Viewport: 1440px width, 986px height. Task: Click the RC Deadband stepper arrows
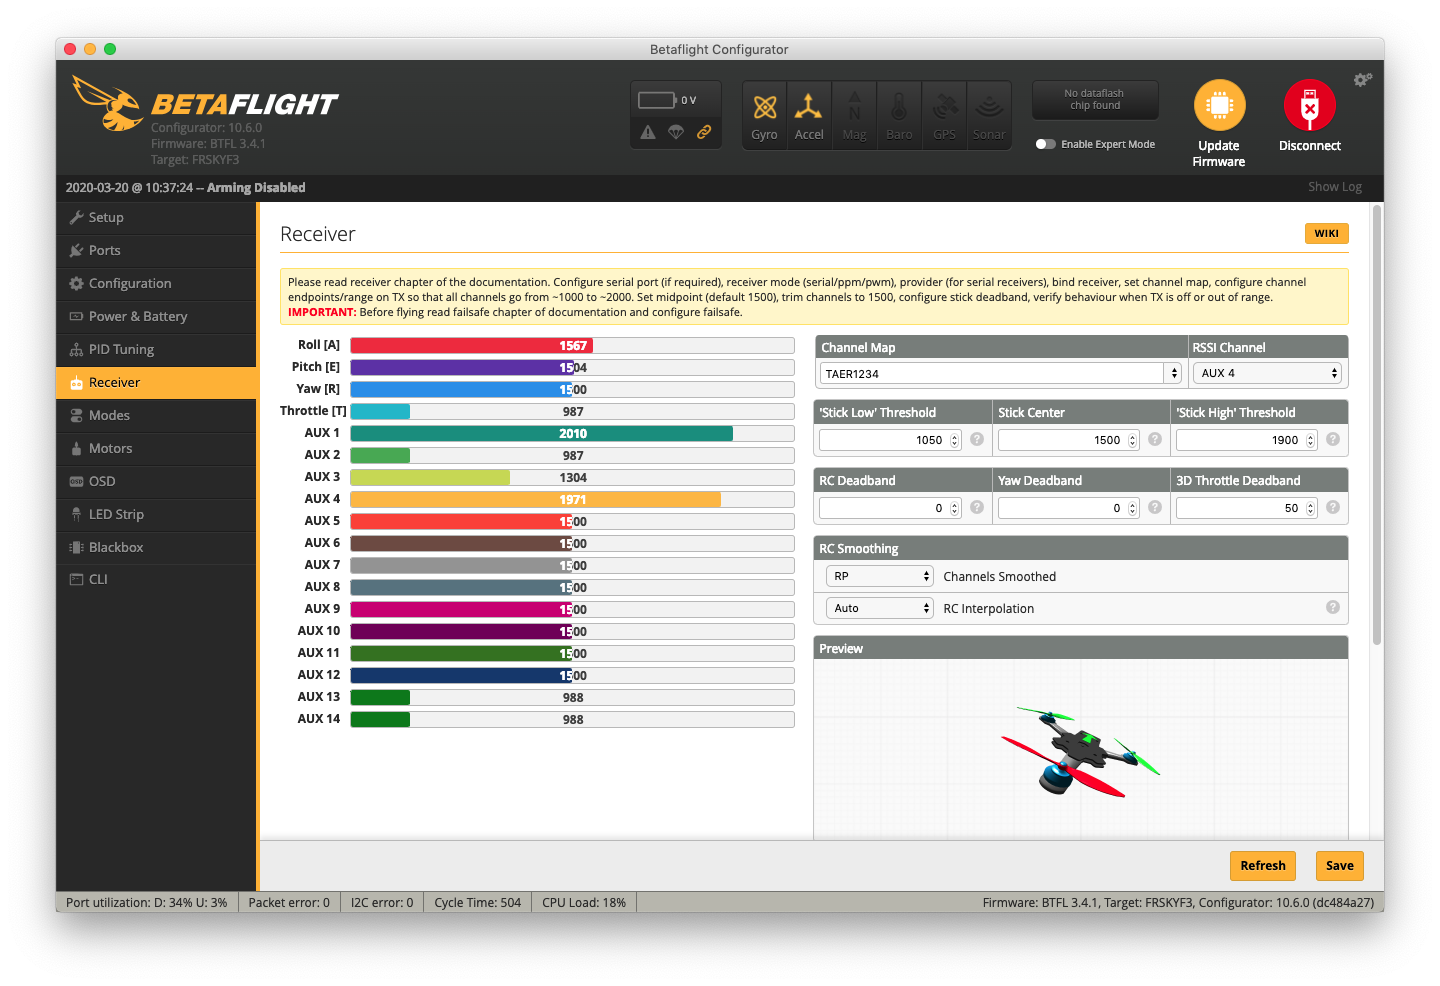pos(955,508)
